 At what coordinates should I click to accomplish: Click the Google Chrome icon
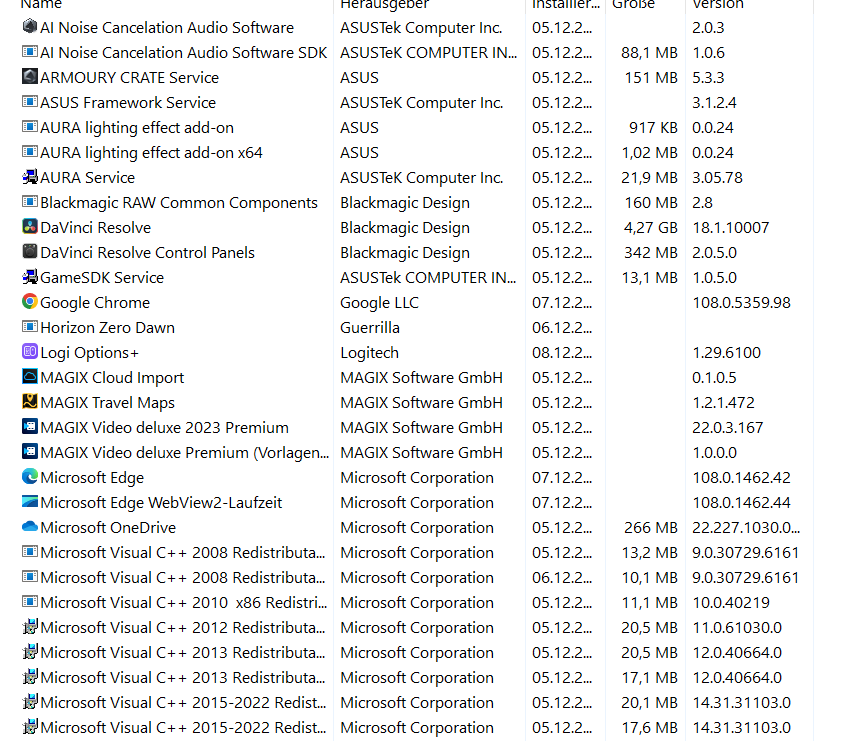[30, 301]
